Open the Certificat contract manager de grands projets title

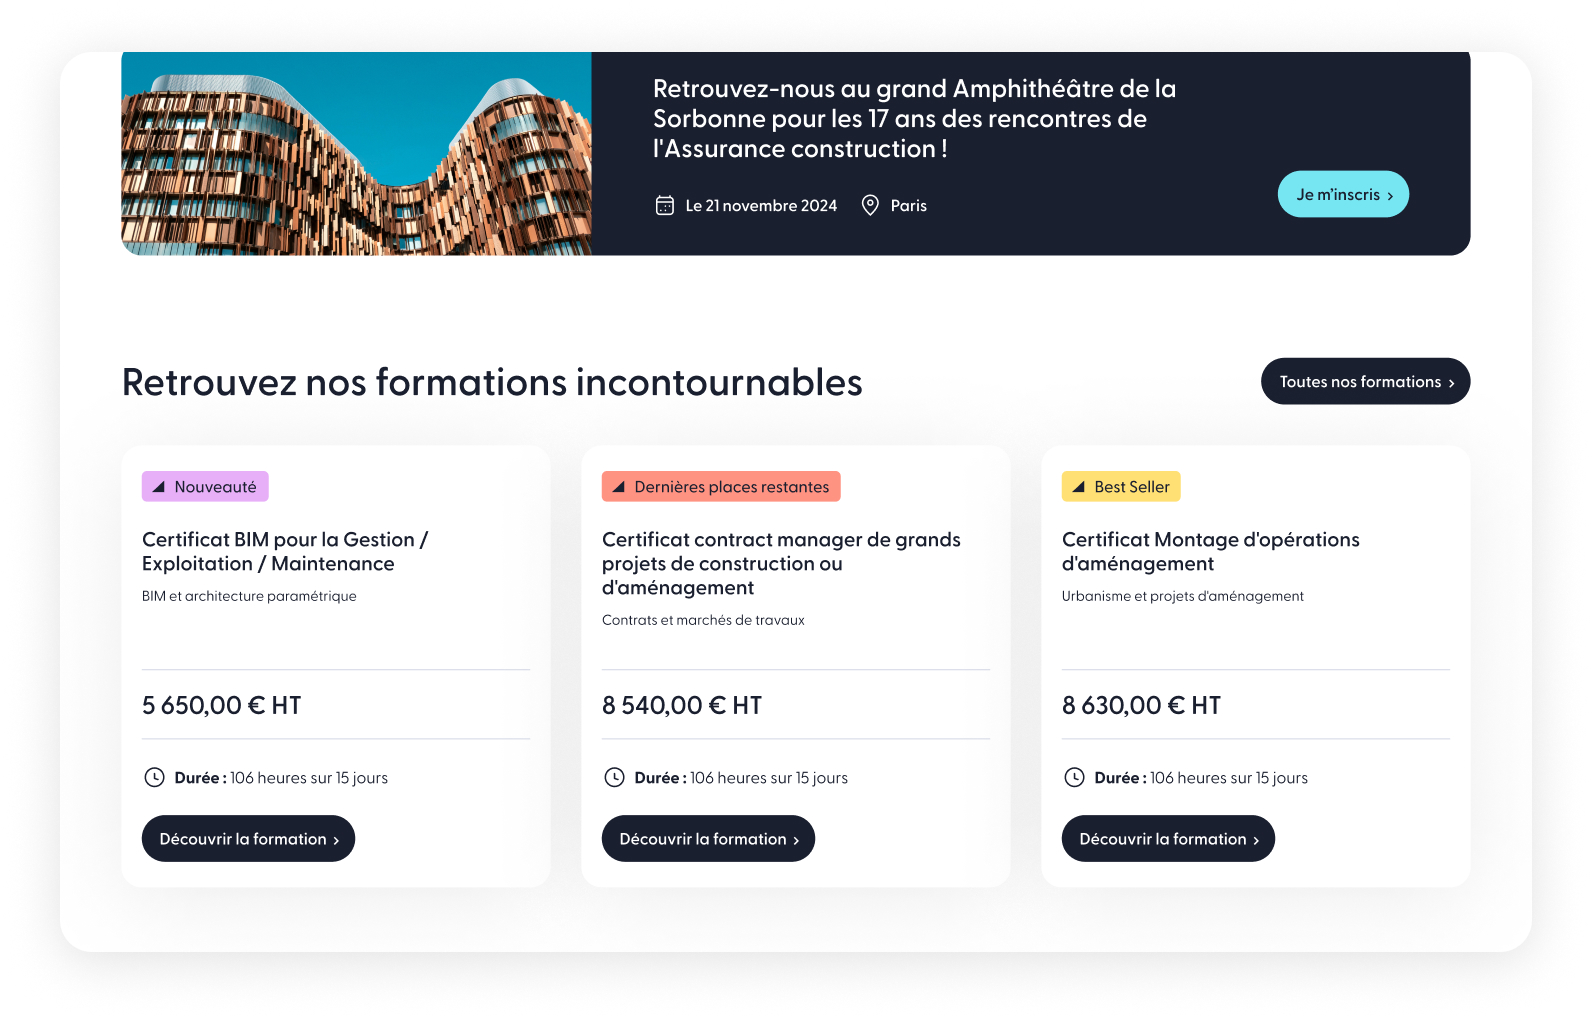click(781, 563)
